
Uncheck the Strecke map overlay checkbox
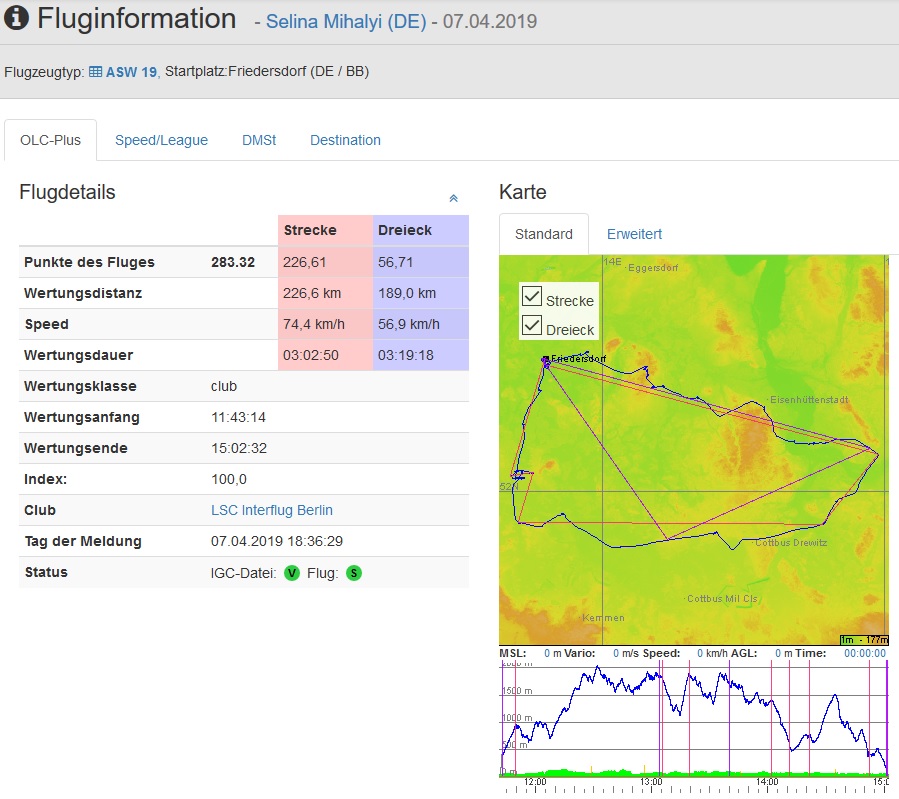pyautogui.click(x=532, y=297)
